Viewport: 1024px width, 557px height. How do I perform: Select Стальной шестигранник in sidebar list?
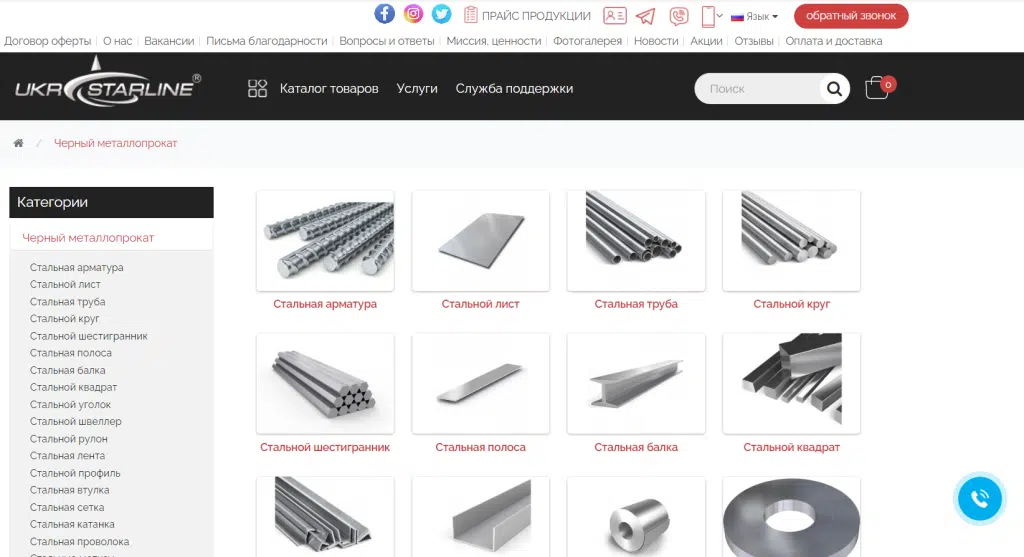point(89,336)
